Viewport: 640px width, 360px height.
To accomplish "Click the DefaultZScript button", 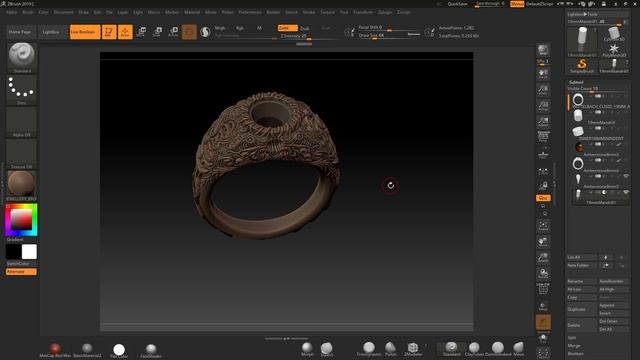I will [539, 4].
